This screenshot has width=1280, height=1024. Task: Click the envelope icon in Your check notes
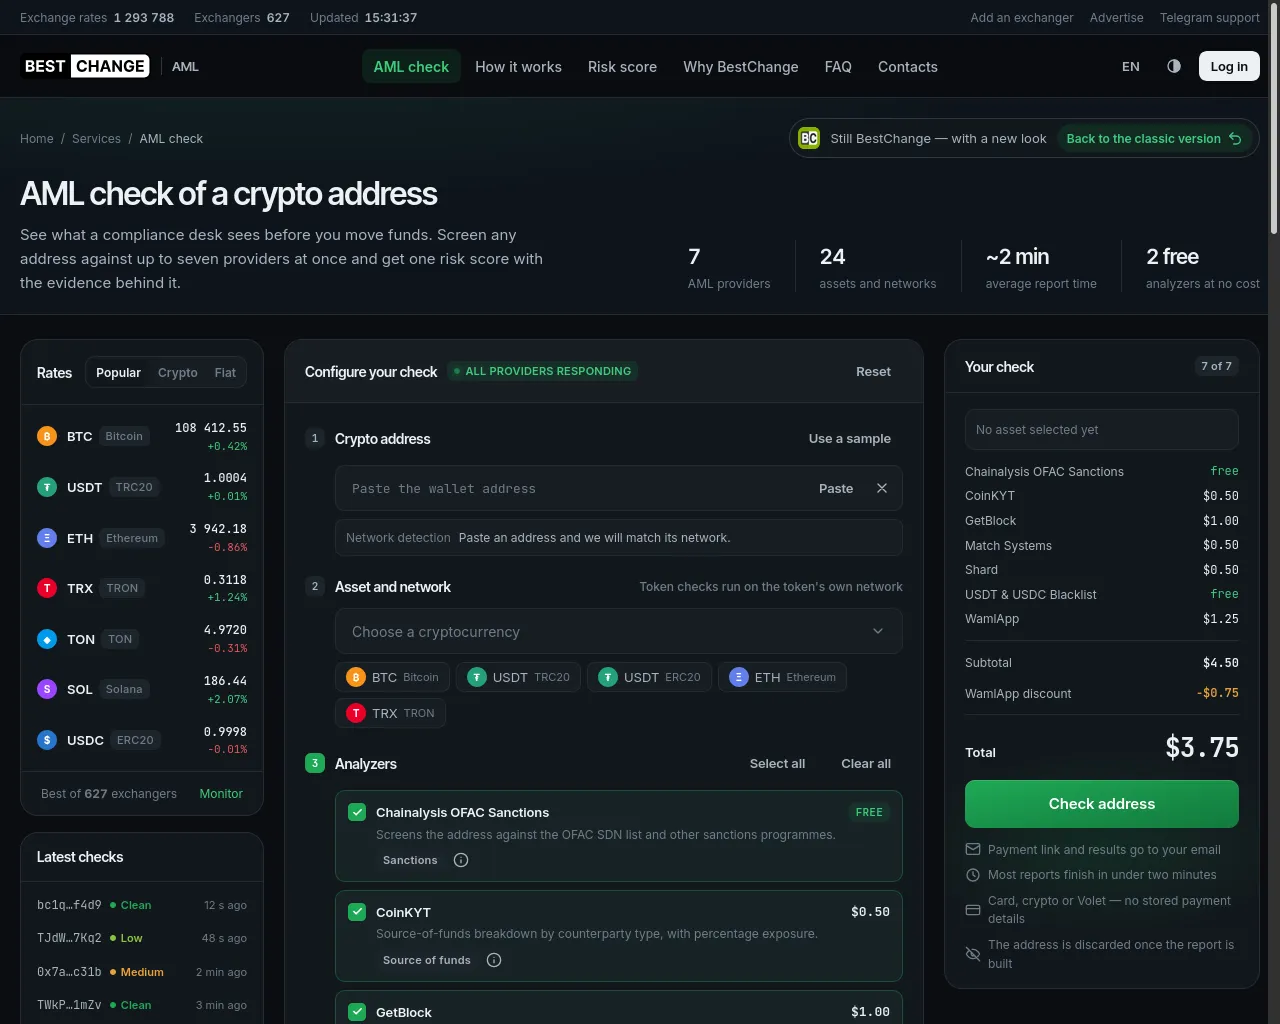click(973, 849)
